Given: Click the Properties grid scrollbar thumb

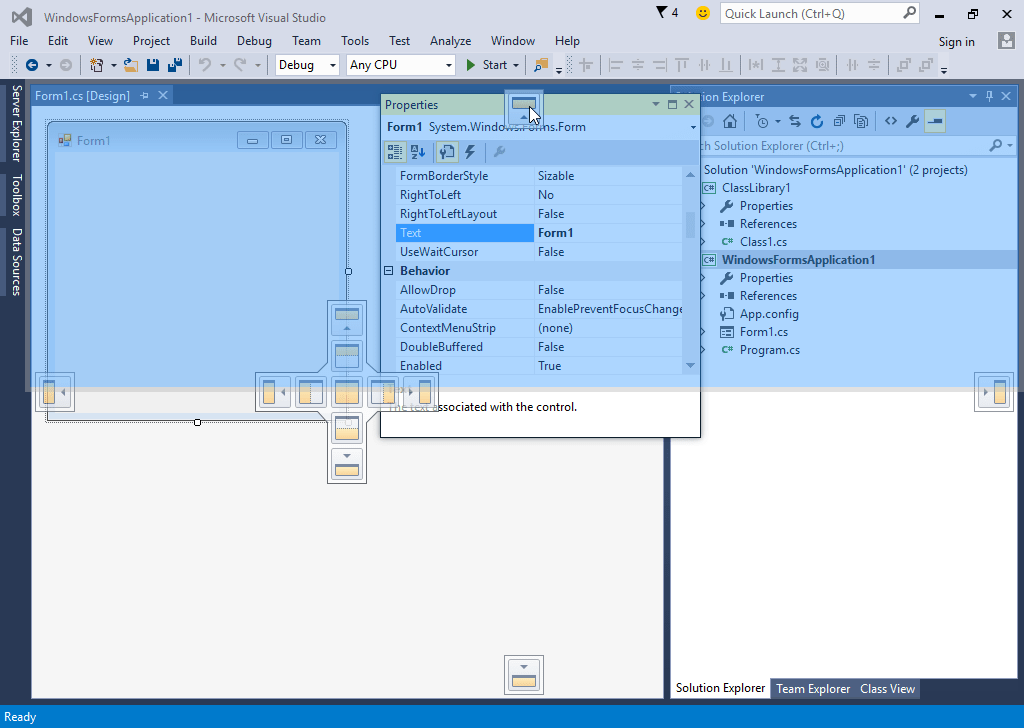Looking at the screenshot, I should click(690, 225).
